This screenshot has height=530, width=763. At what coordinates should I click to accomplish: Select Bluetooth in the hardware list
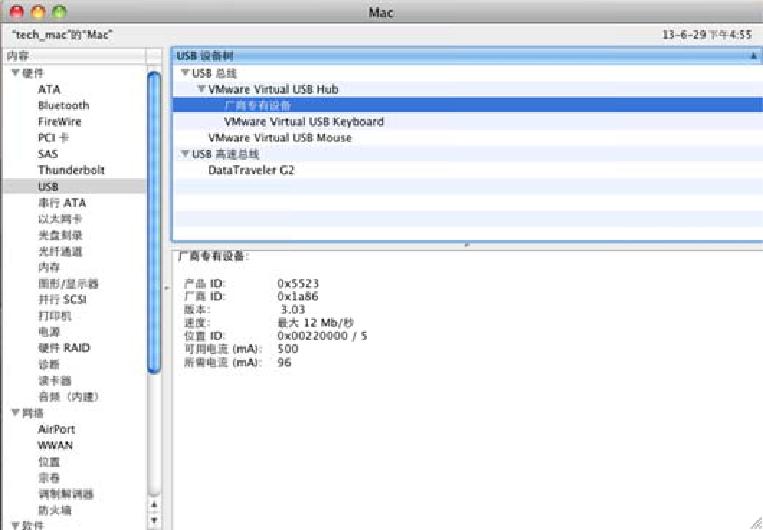pos(63,105)
